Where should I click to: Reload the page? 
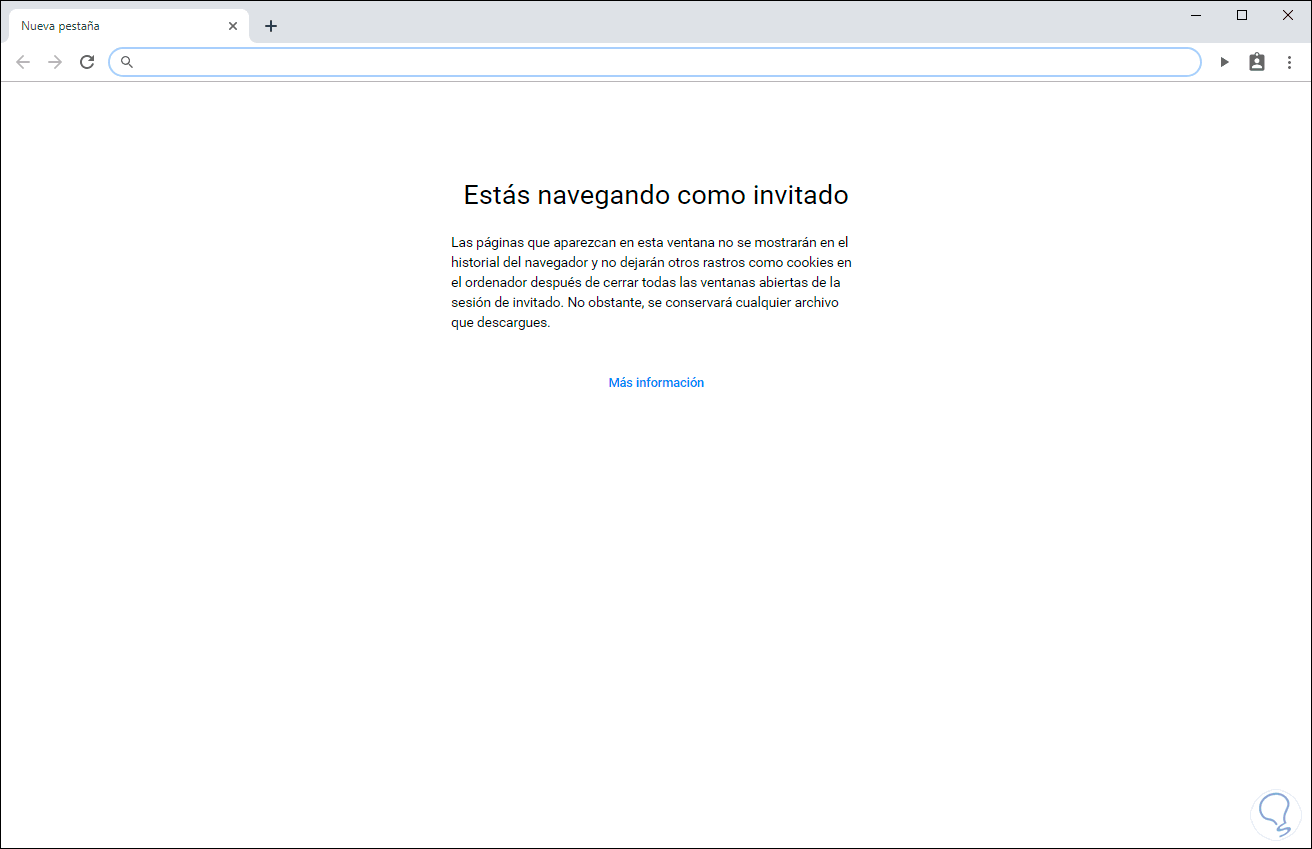87,62
